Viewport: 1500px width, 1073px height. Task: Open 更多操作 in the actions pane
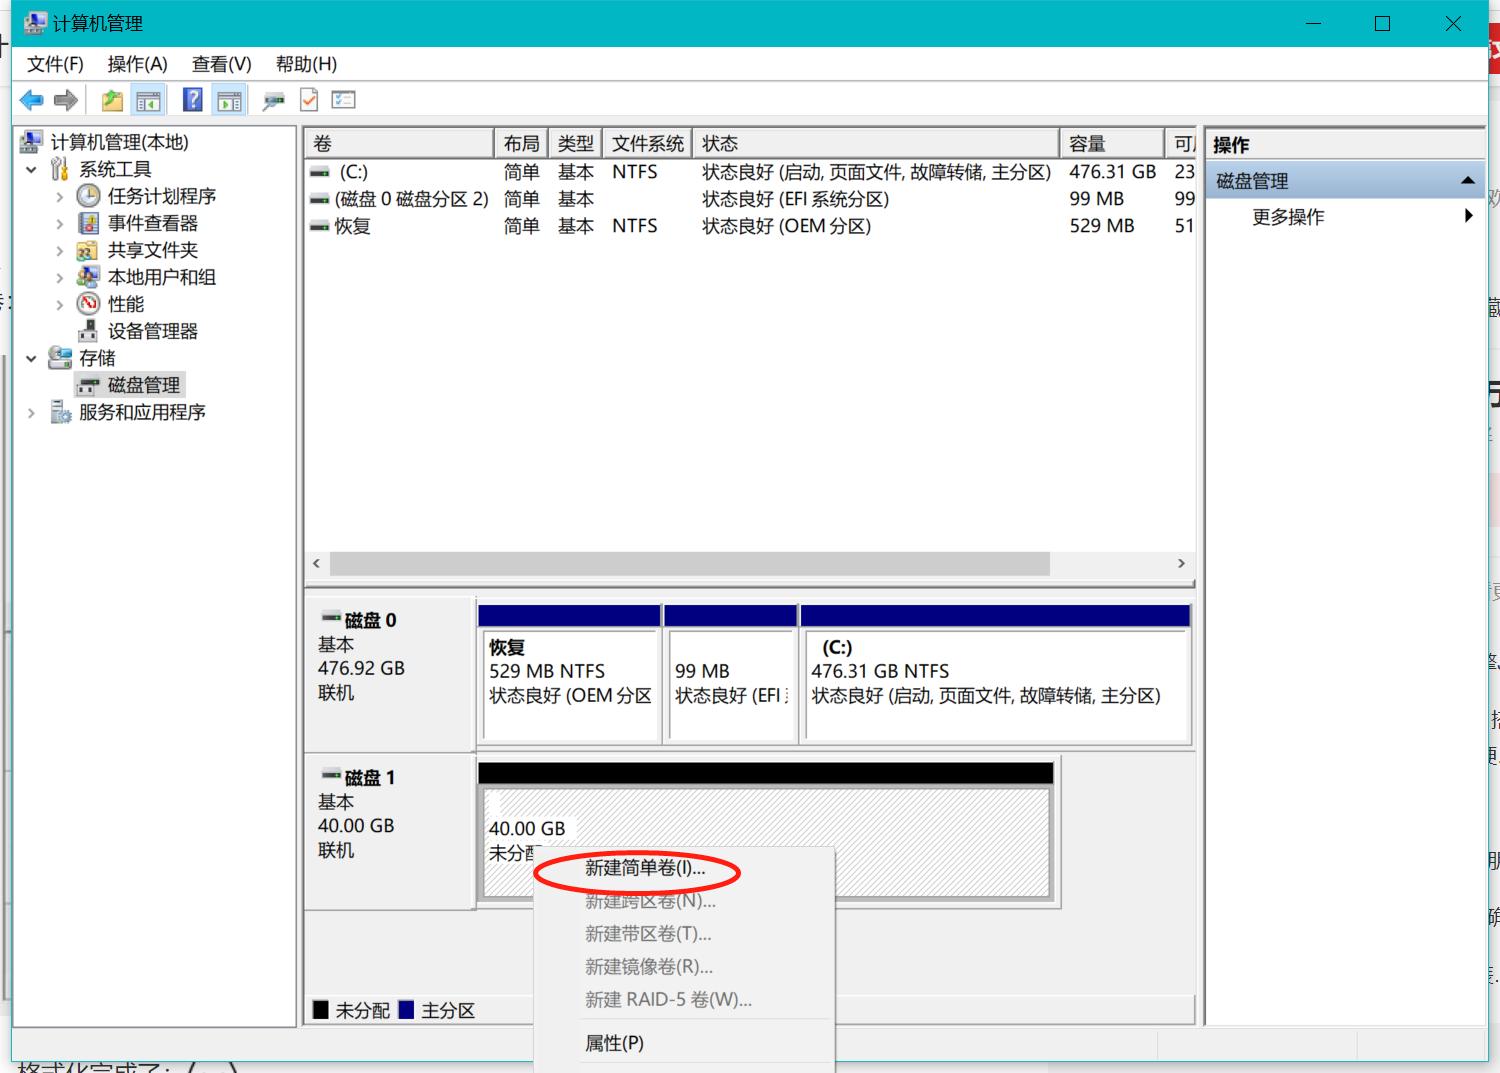(1288, 217)
